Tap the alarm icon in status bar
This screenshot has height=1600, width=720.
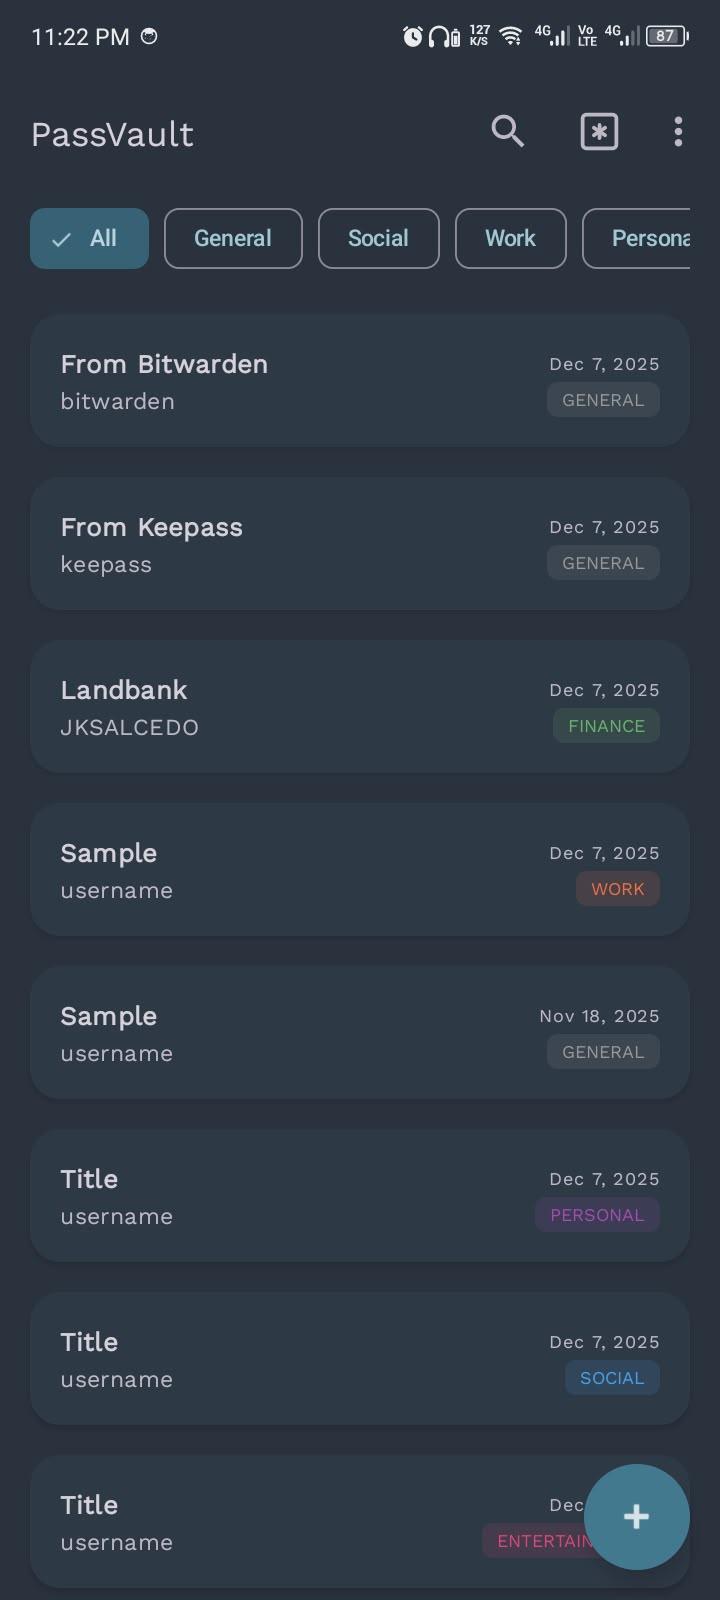click(x=412, y=37)
